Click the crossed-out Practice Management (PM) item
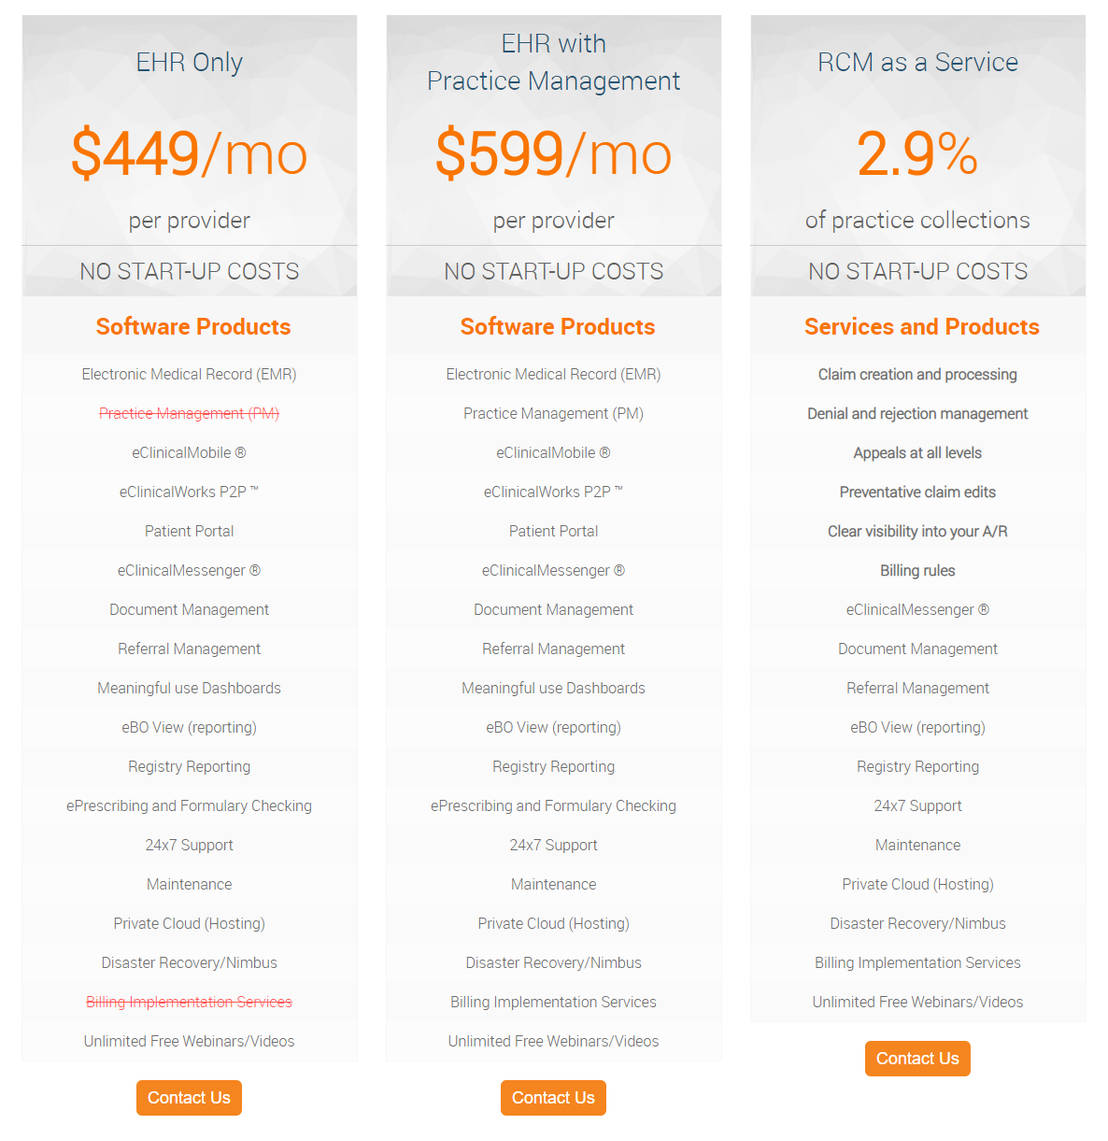Screen dimensions: 1108x1141 point(189,413)
